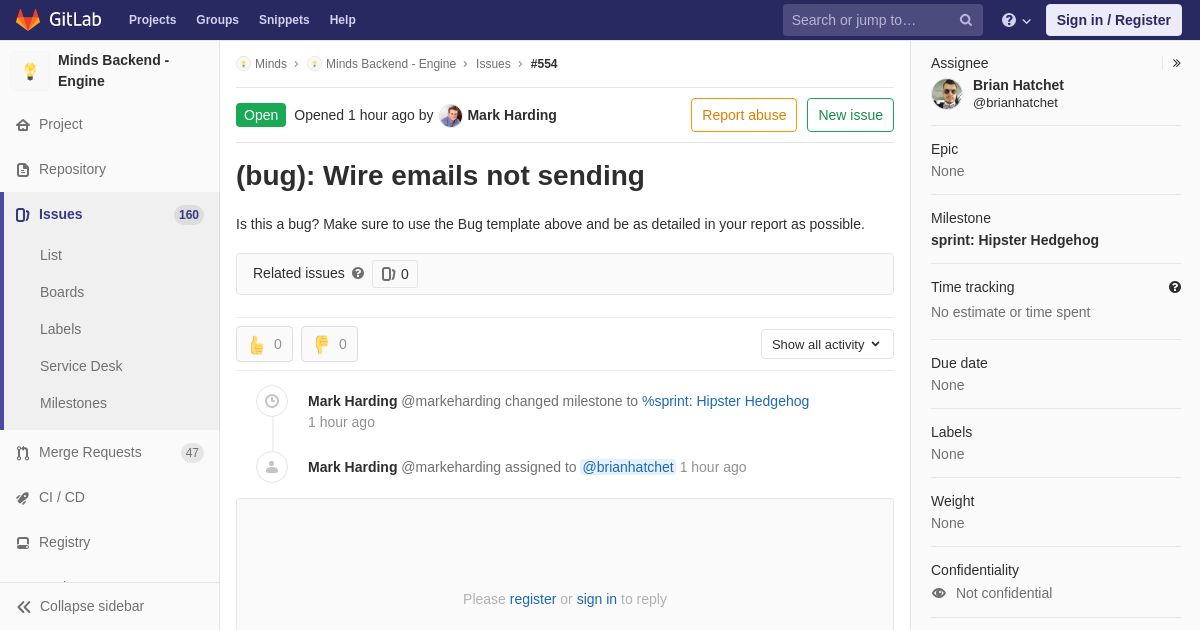Open Snippets in top navbar
Image resolution: width=1200 pixels, height=630 pixels.
pos(284,20)
